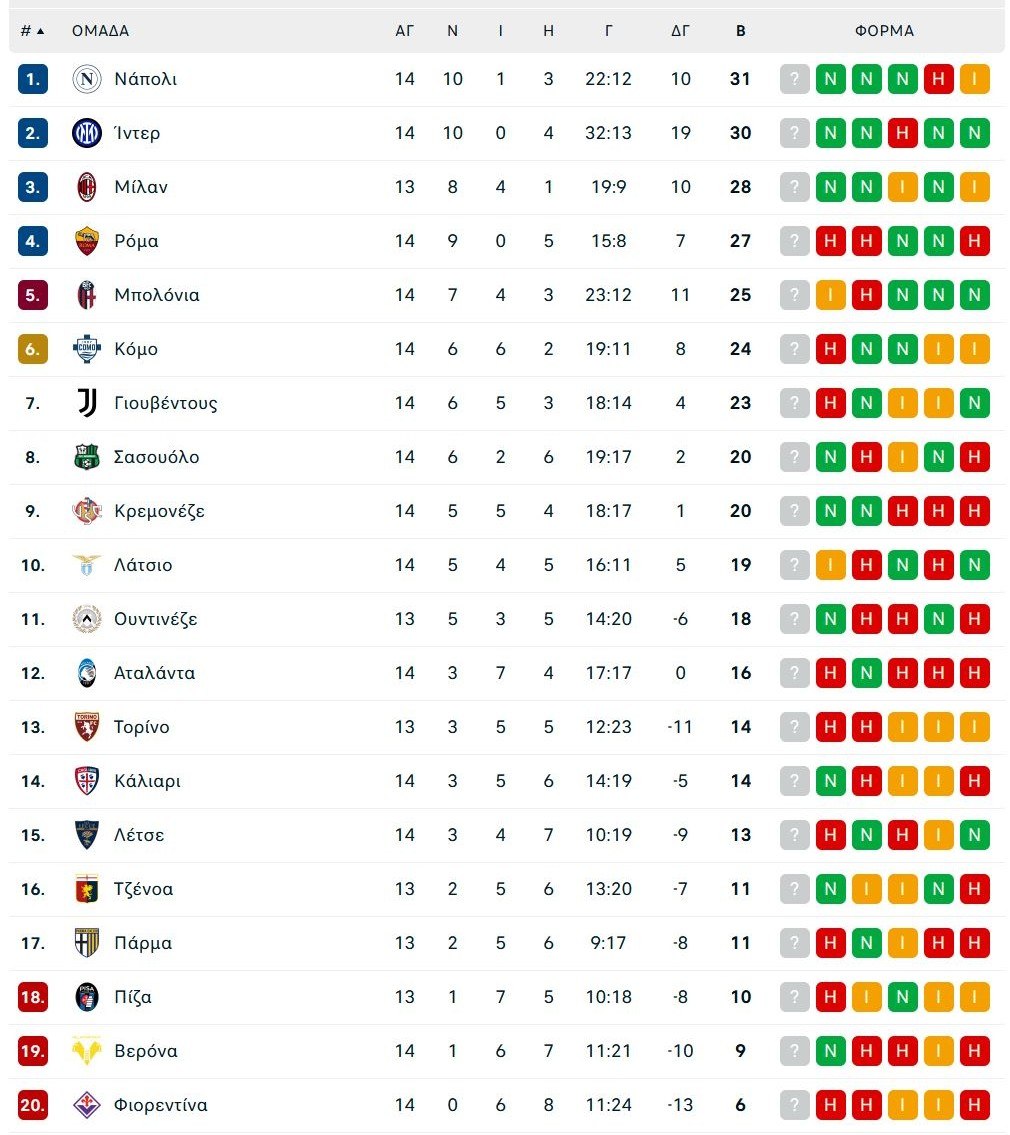The image size is (1010, 1135).
Task: Select the '?' next-match indicator for Ίντερ
Action: 794,132
